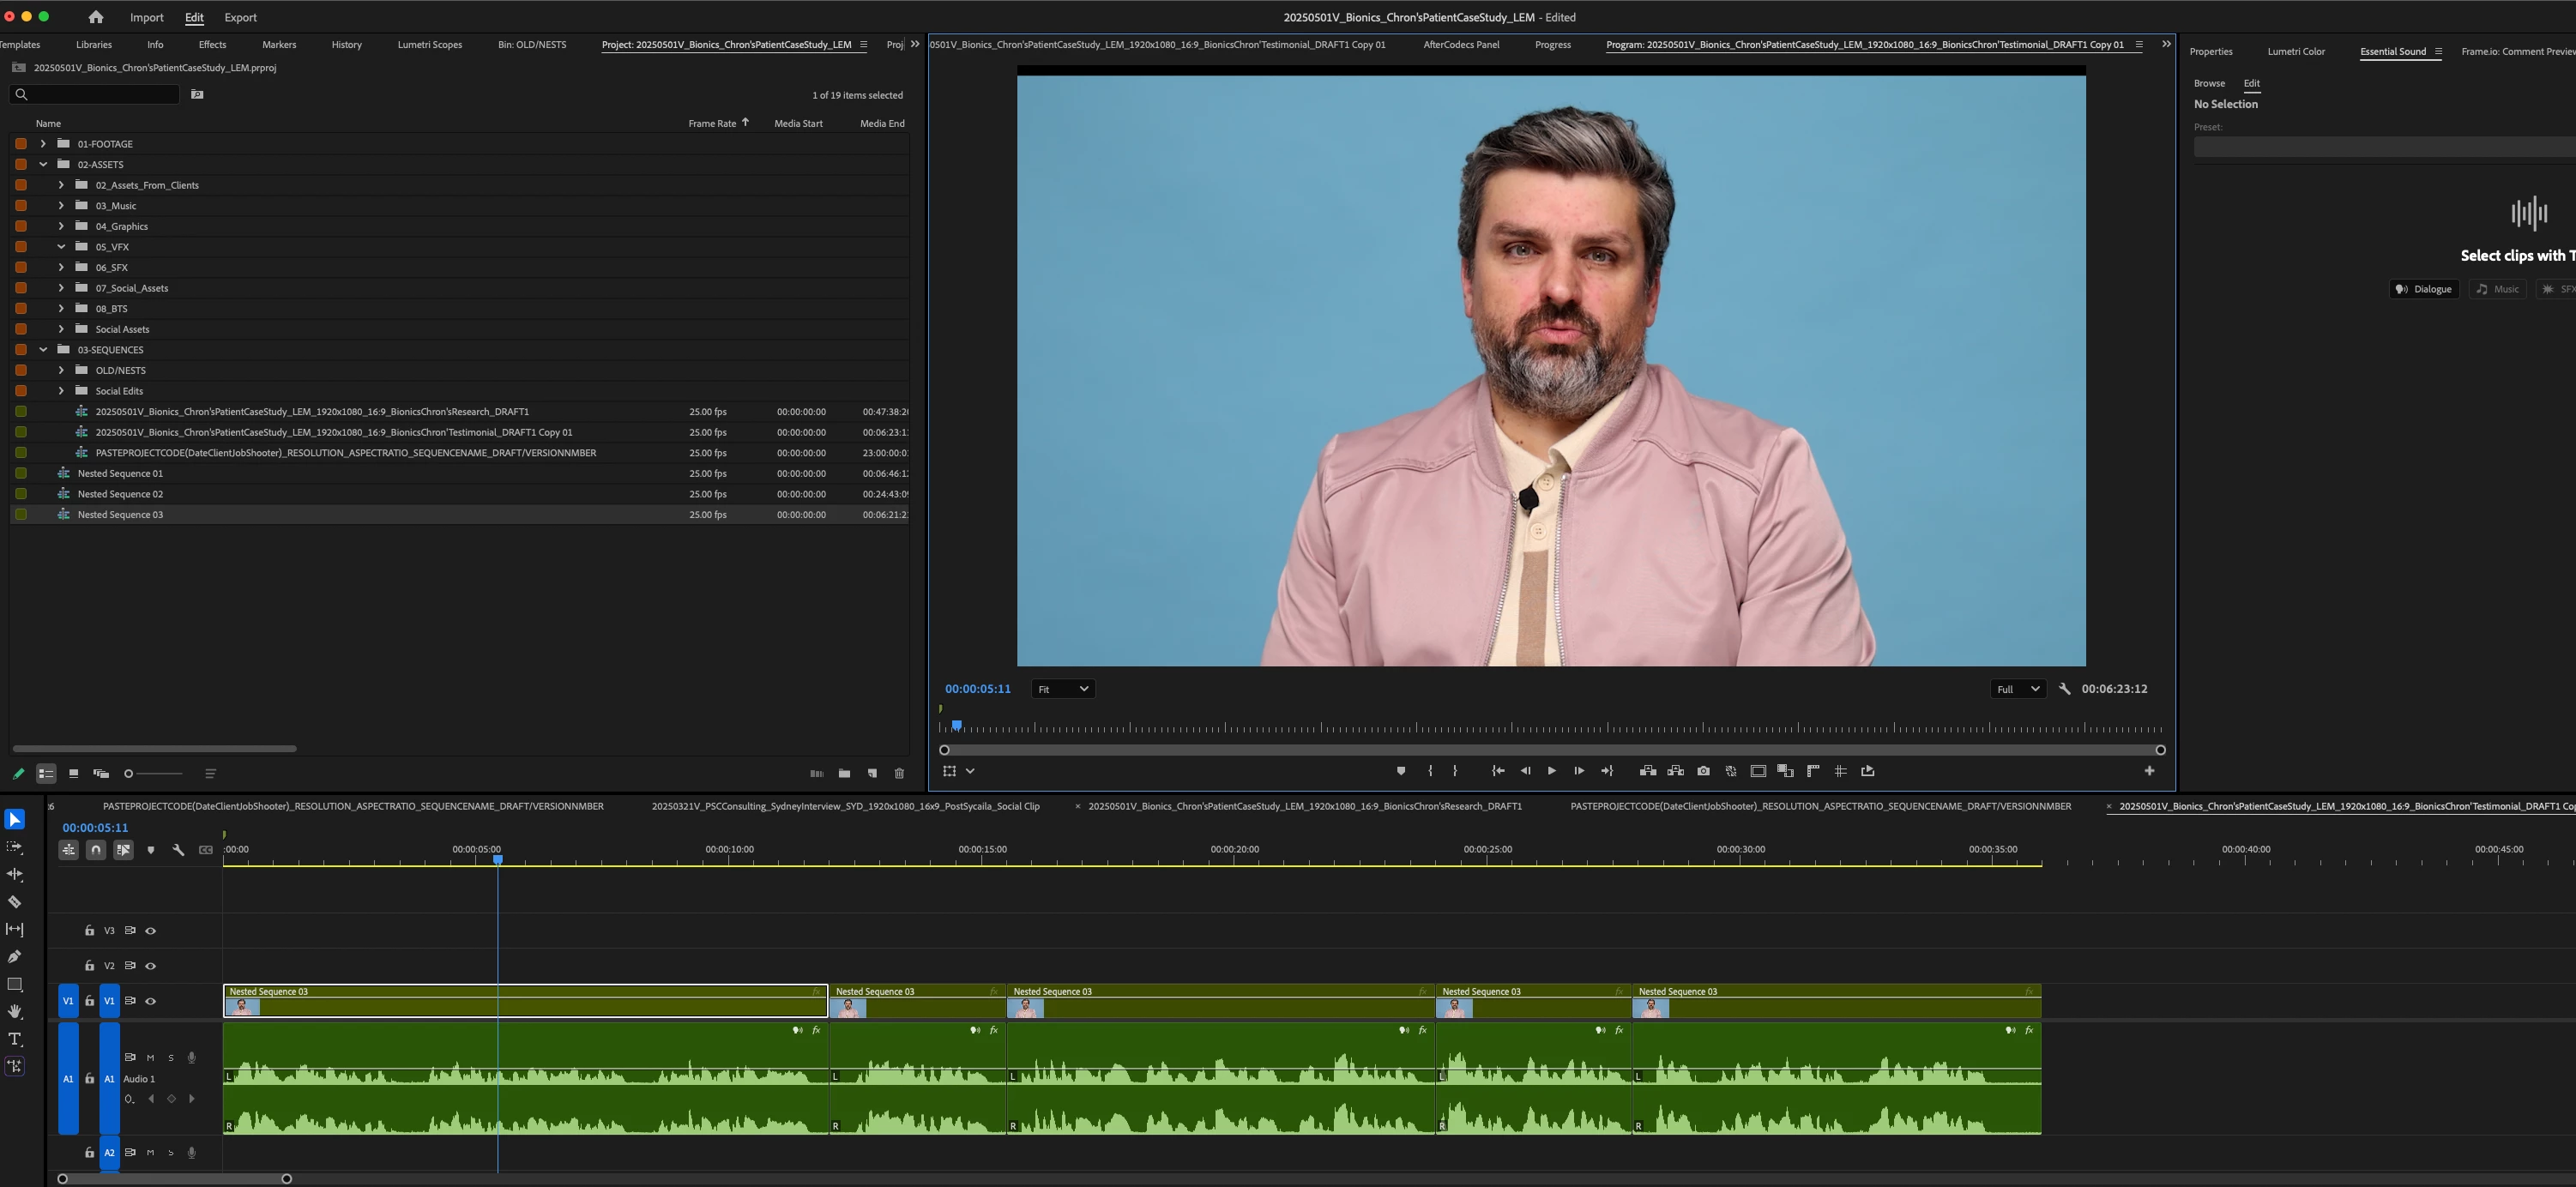2576x1187 pixels.
Task: Select the Hand tool
Action: tap(15, 1011)
